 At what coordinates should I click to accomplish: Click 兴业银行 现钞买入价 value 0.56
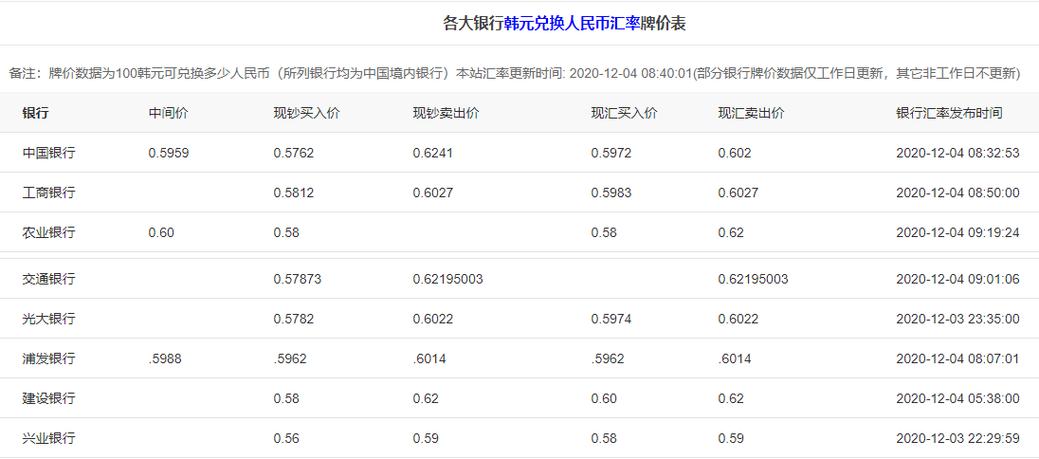click(286, 438)
